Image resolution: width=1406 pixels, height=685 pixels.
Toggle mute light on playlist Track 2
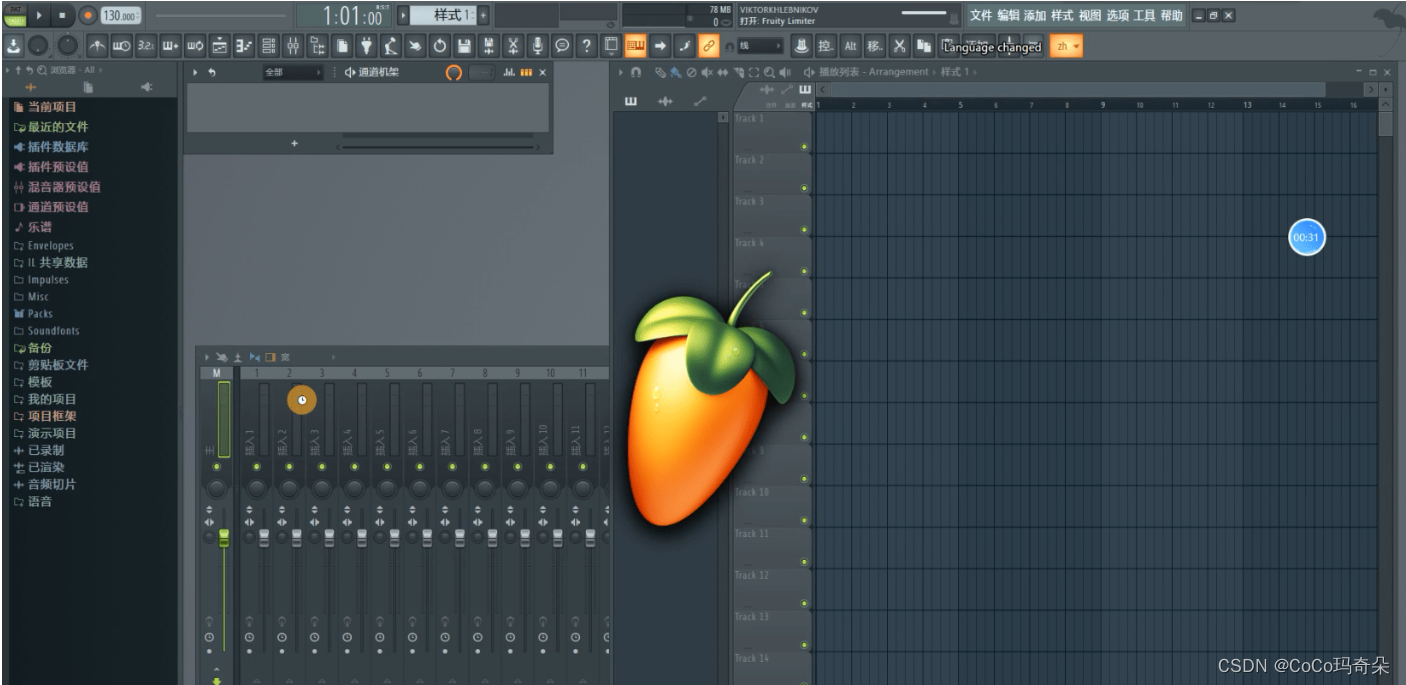(804, 188)
